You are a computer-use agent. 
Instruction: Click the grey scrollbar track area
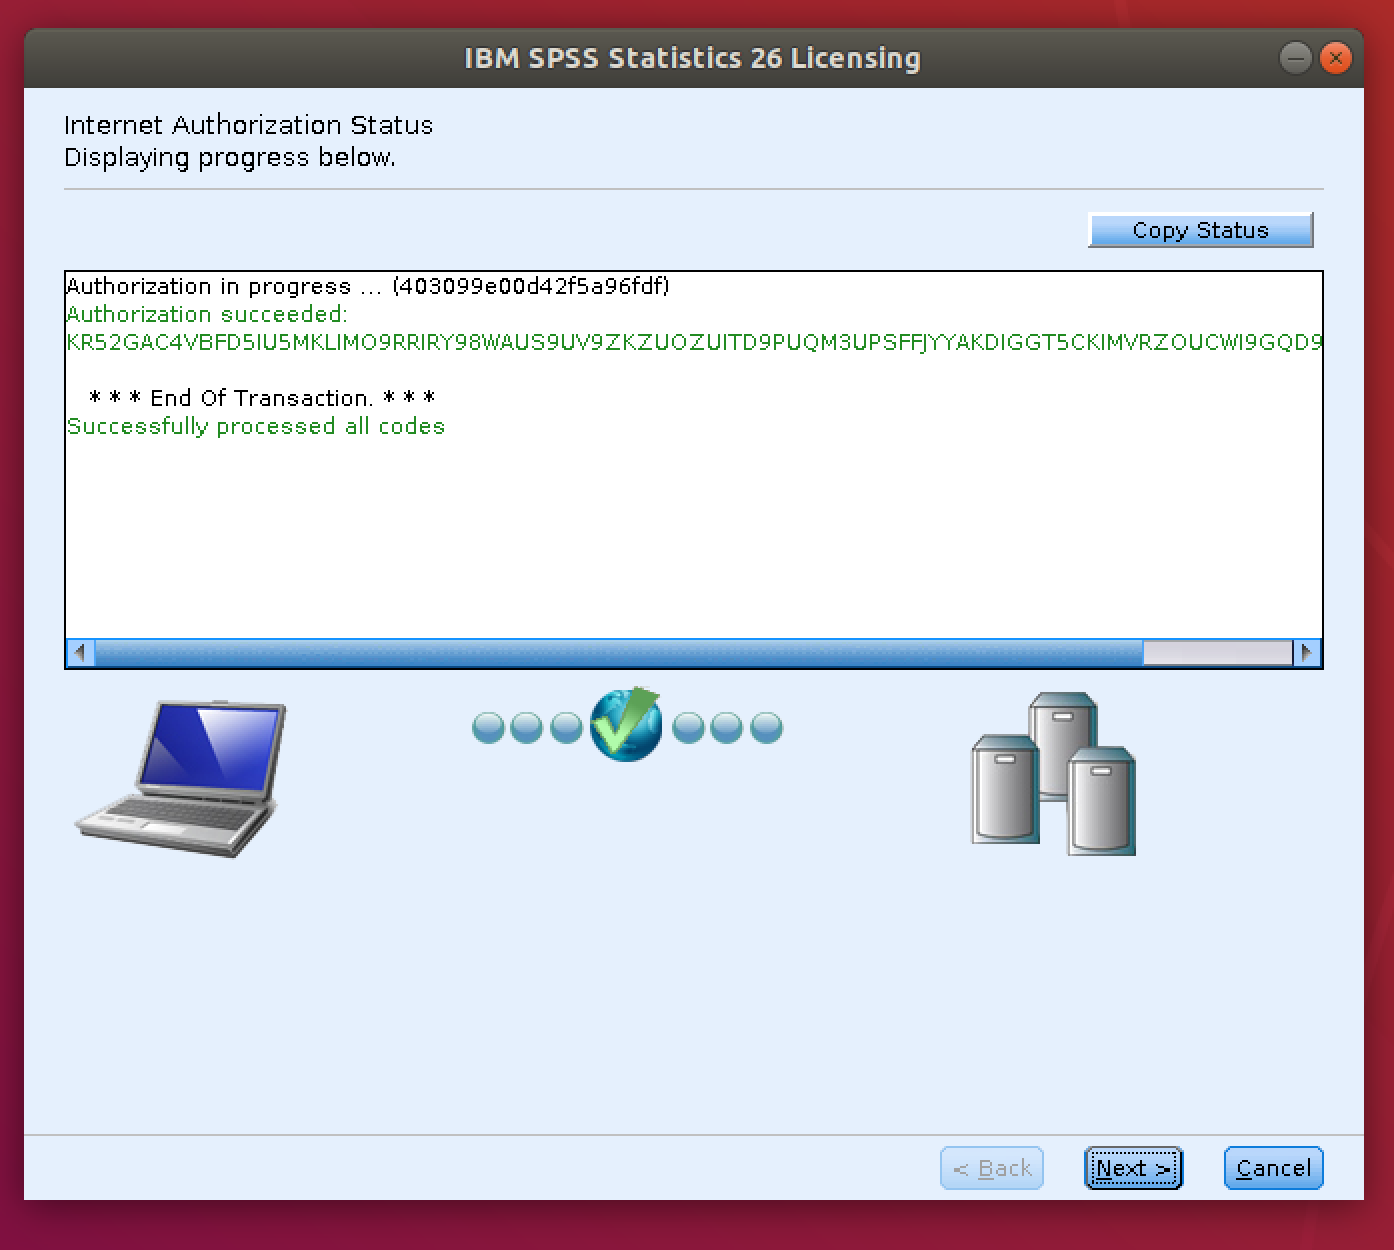pyautogui.click(x=1217, y=653)
